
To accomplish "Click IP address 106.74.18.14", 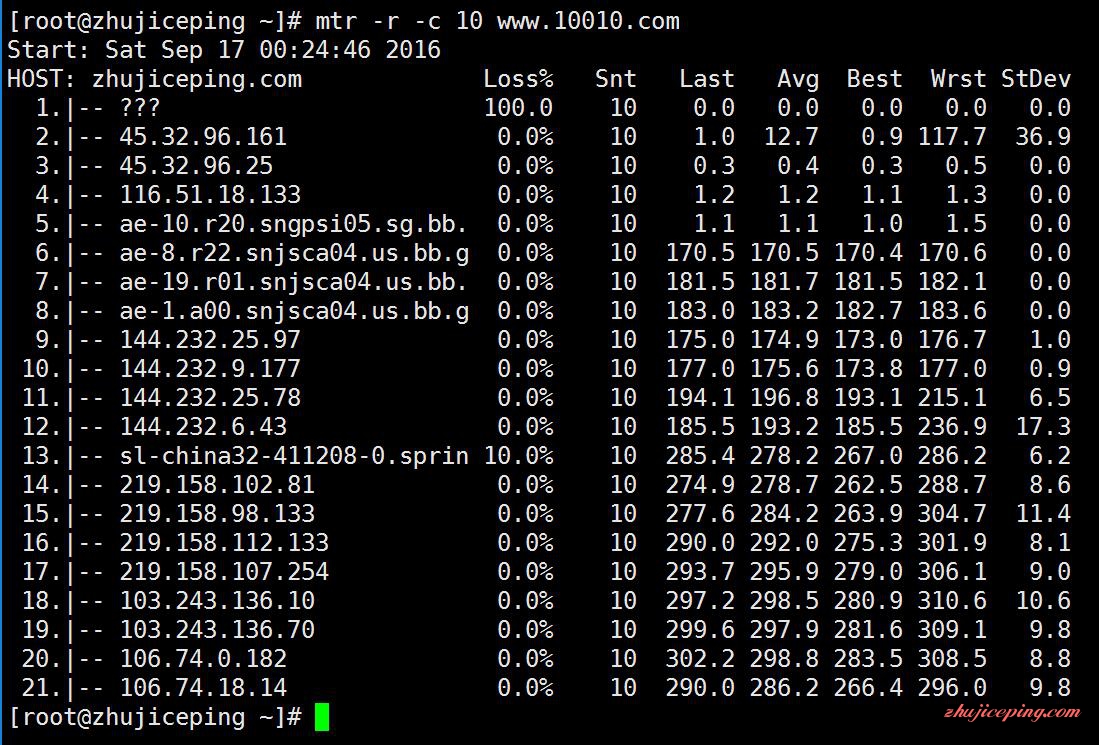I will tap(203, 688).
